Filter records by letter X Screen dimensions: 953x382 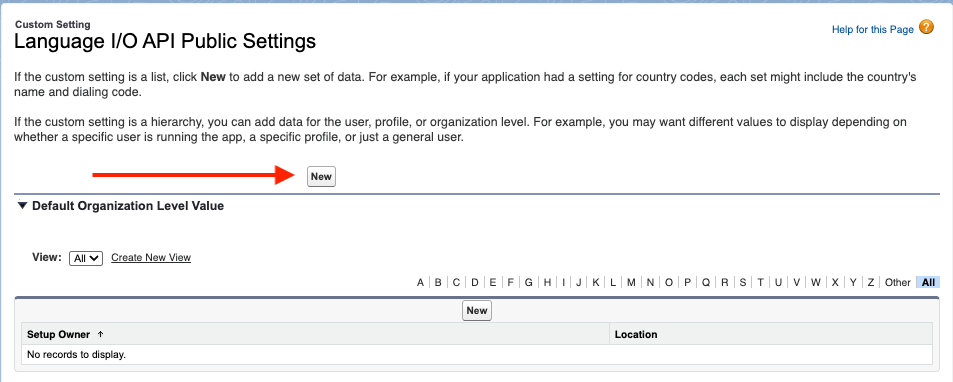835,282
